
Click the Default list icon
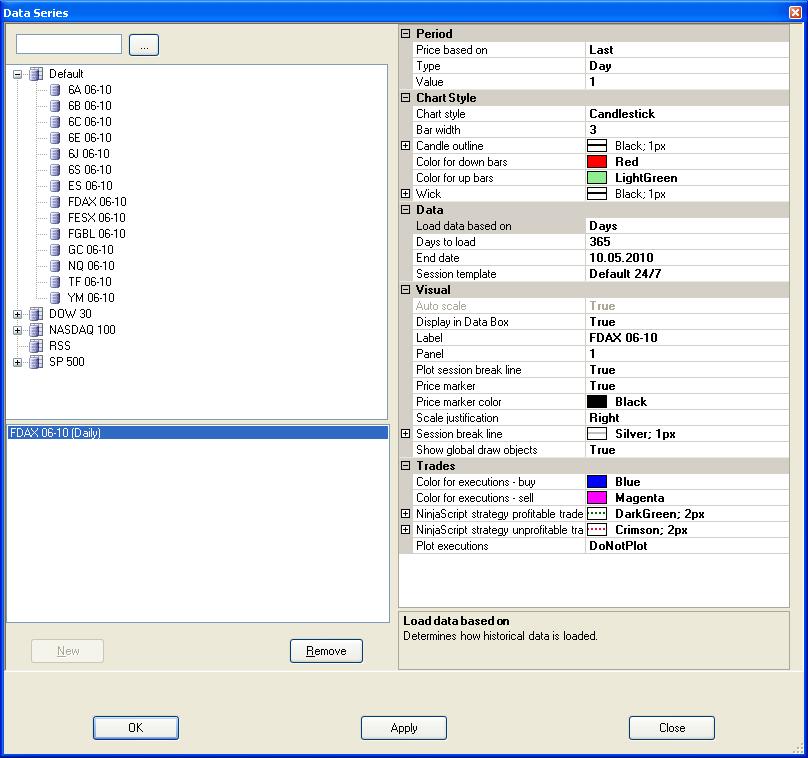(x=36, y=74)
